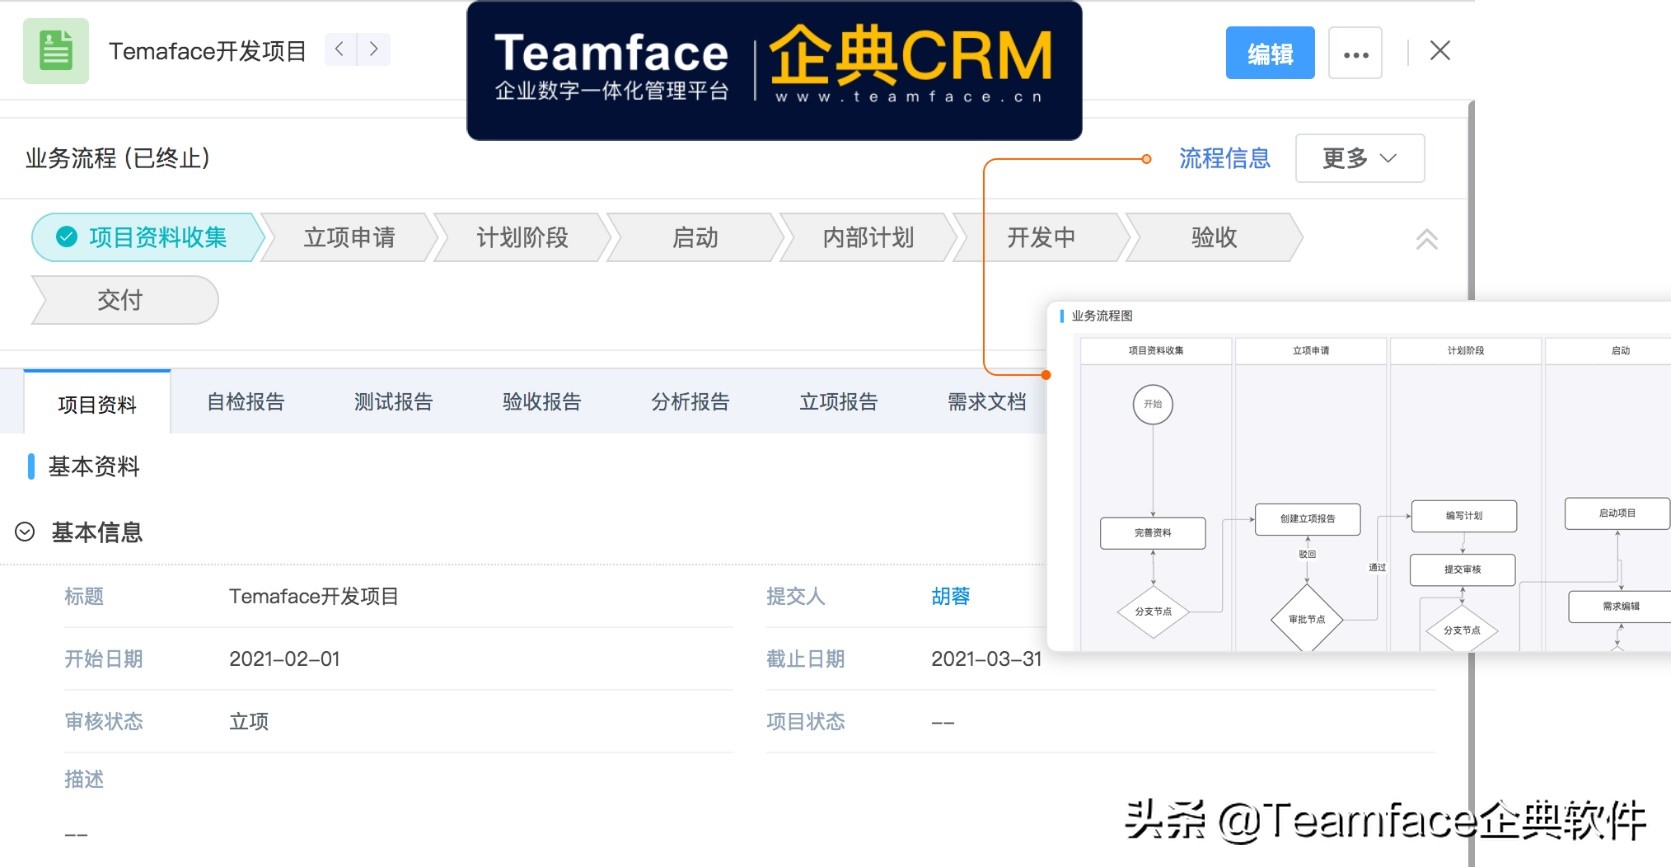Image resolution: width=1671 pixels, height=867 pixels.
Task: Click the 编写计划 flowchart node
Action: coord(1464,516)
